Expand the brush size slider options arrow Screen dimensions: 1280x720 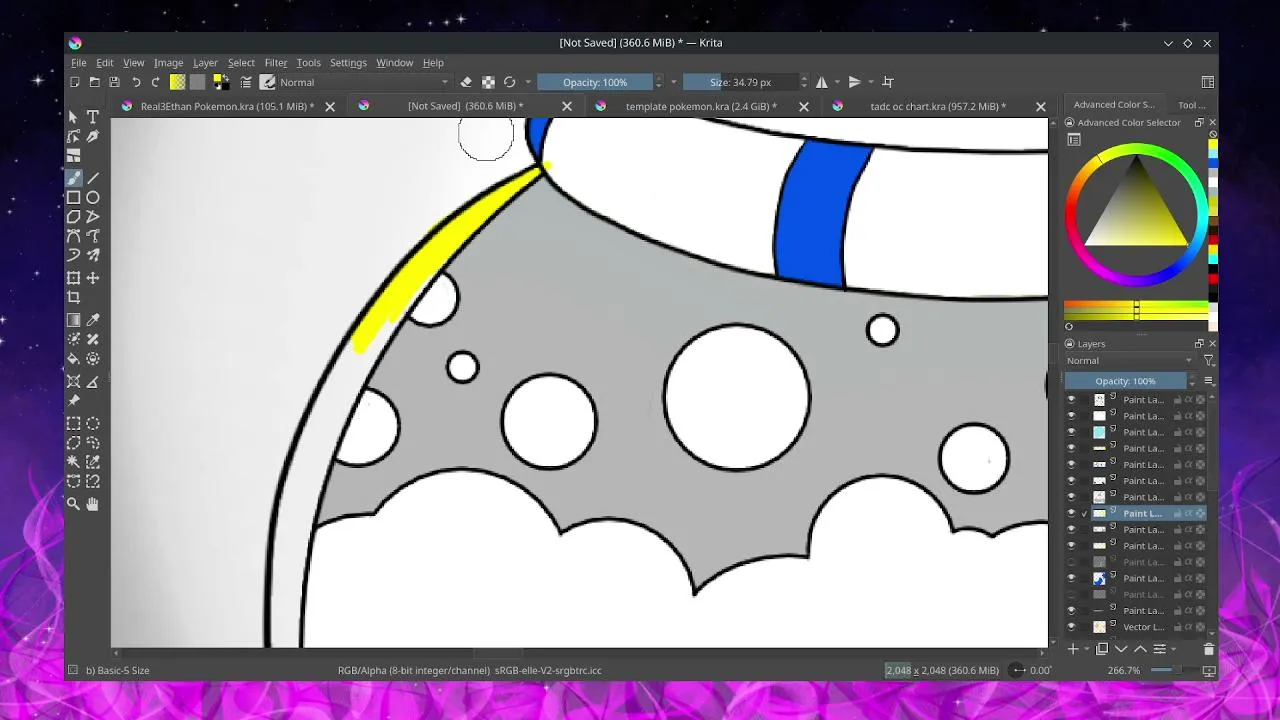click(803, 82)
